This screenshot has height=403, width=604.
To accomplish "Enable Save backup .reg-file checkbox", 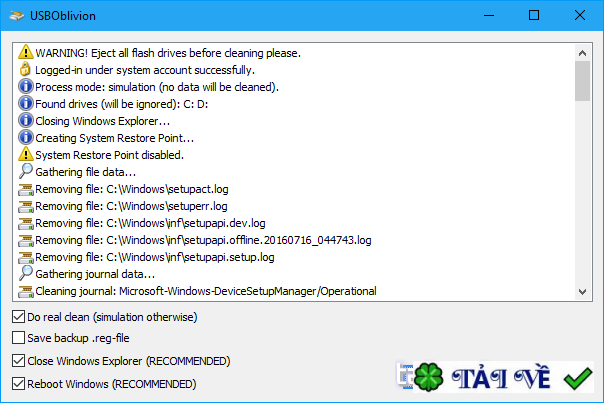I will (18, 338).
